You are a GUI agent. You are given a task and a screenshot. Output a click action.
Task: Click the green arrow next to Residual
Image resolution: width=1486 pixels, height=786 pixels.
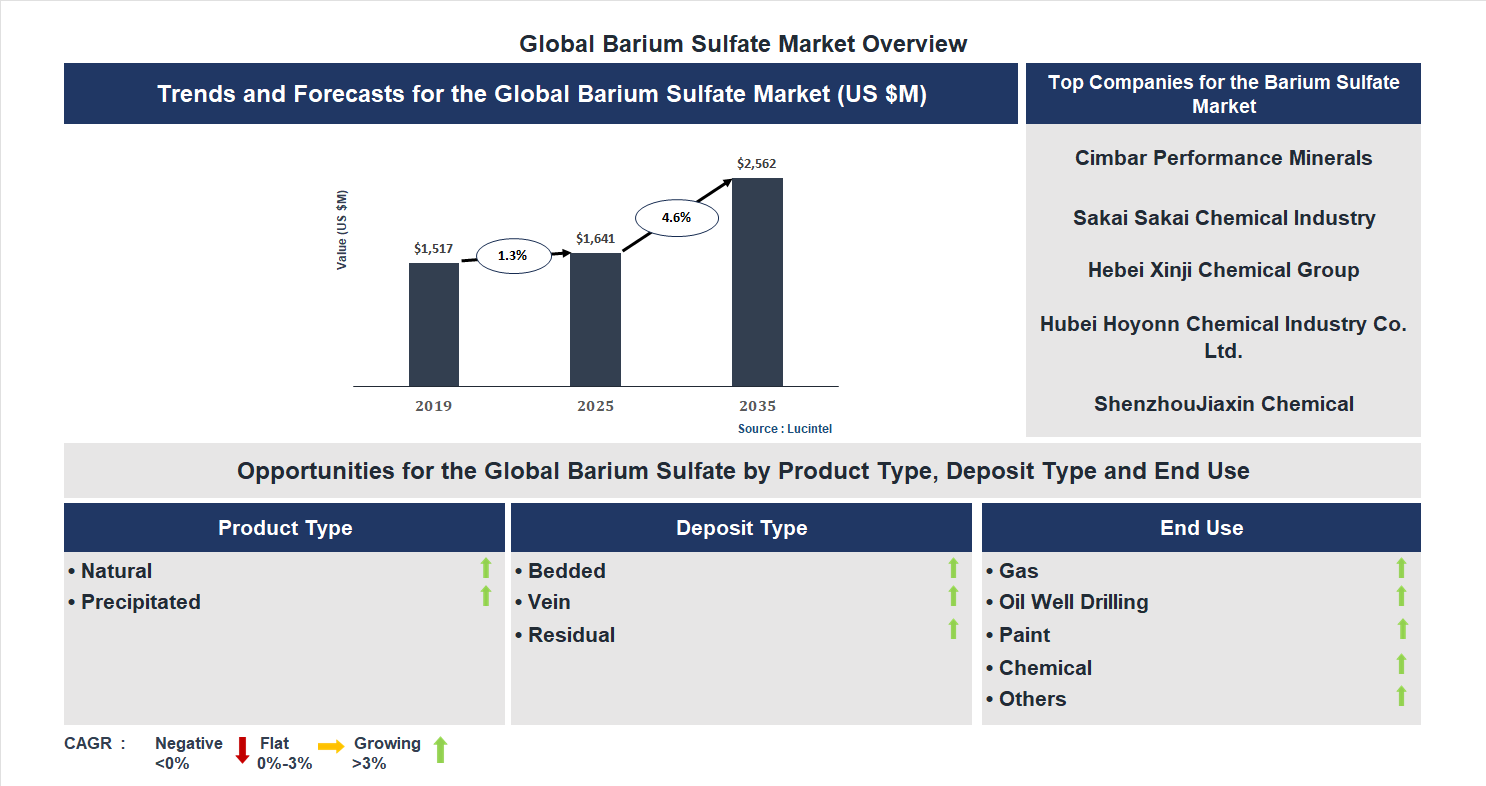coord(953,630)
